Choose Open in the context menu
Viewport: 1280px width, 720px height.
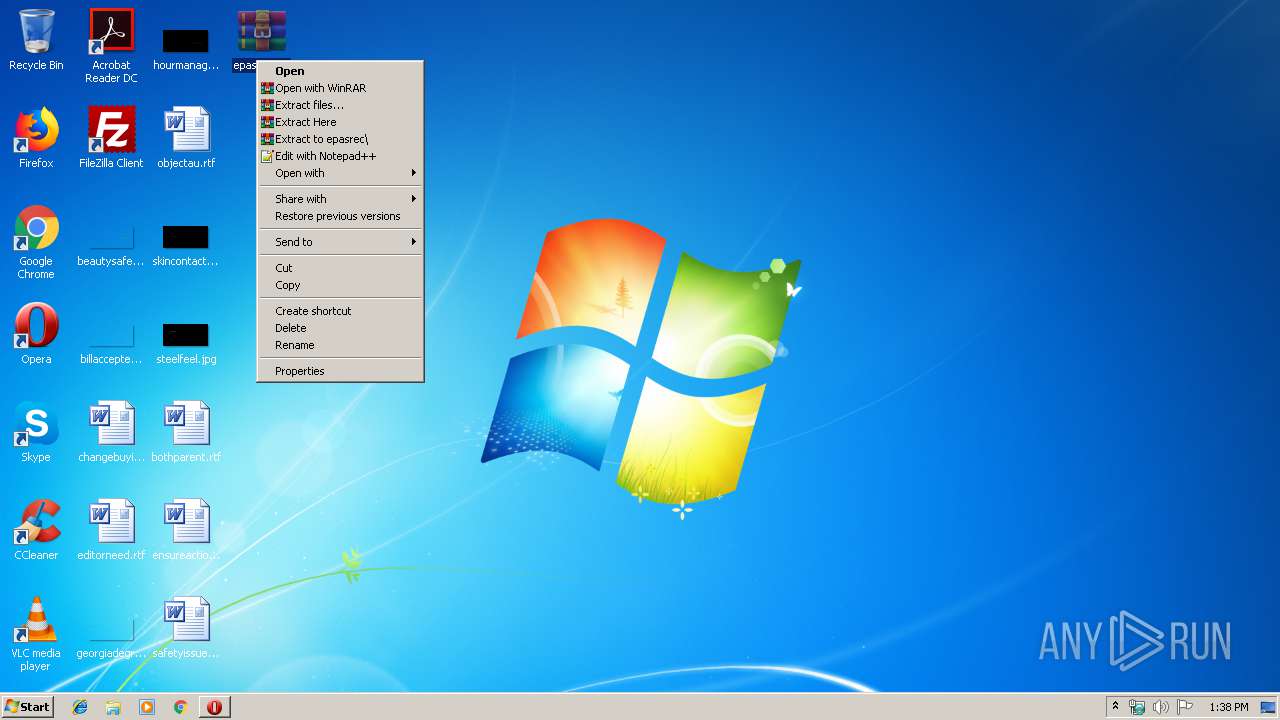tap(340, 71)
